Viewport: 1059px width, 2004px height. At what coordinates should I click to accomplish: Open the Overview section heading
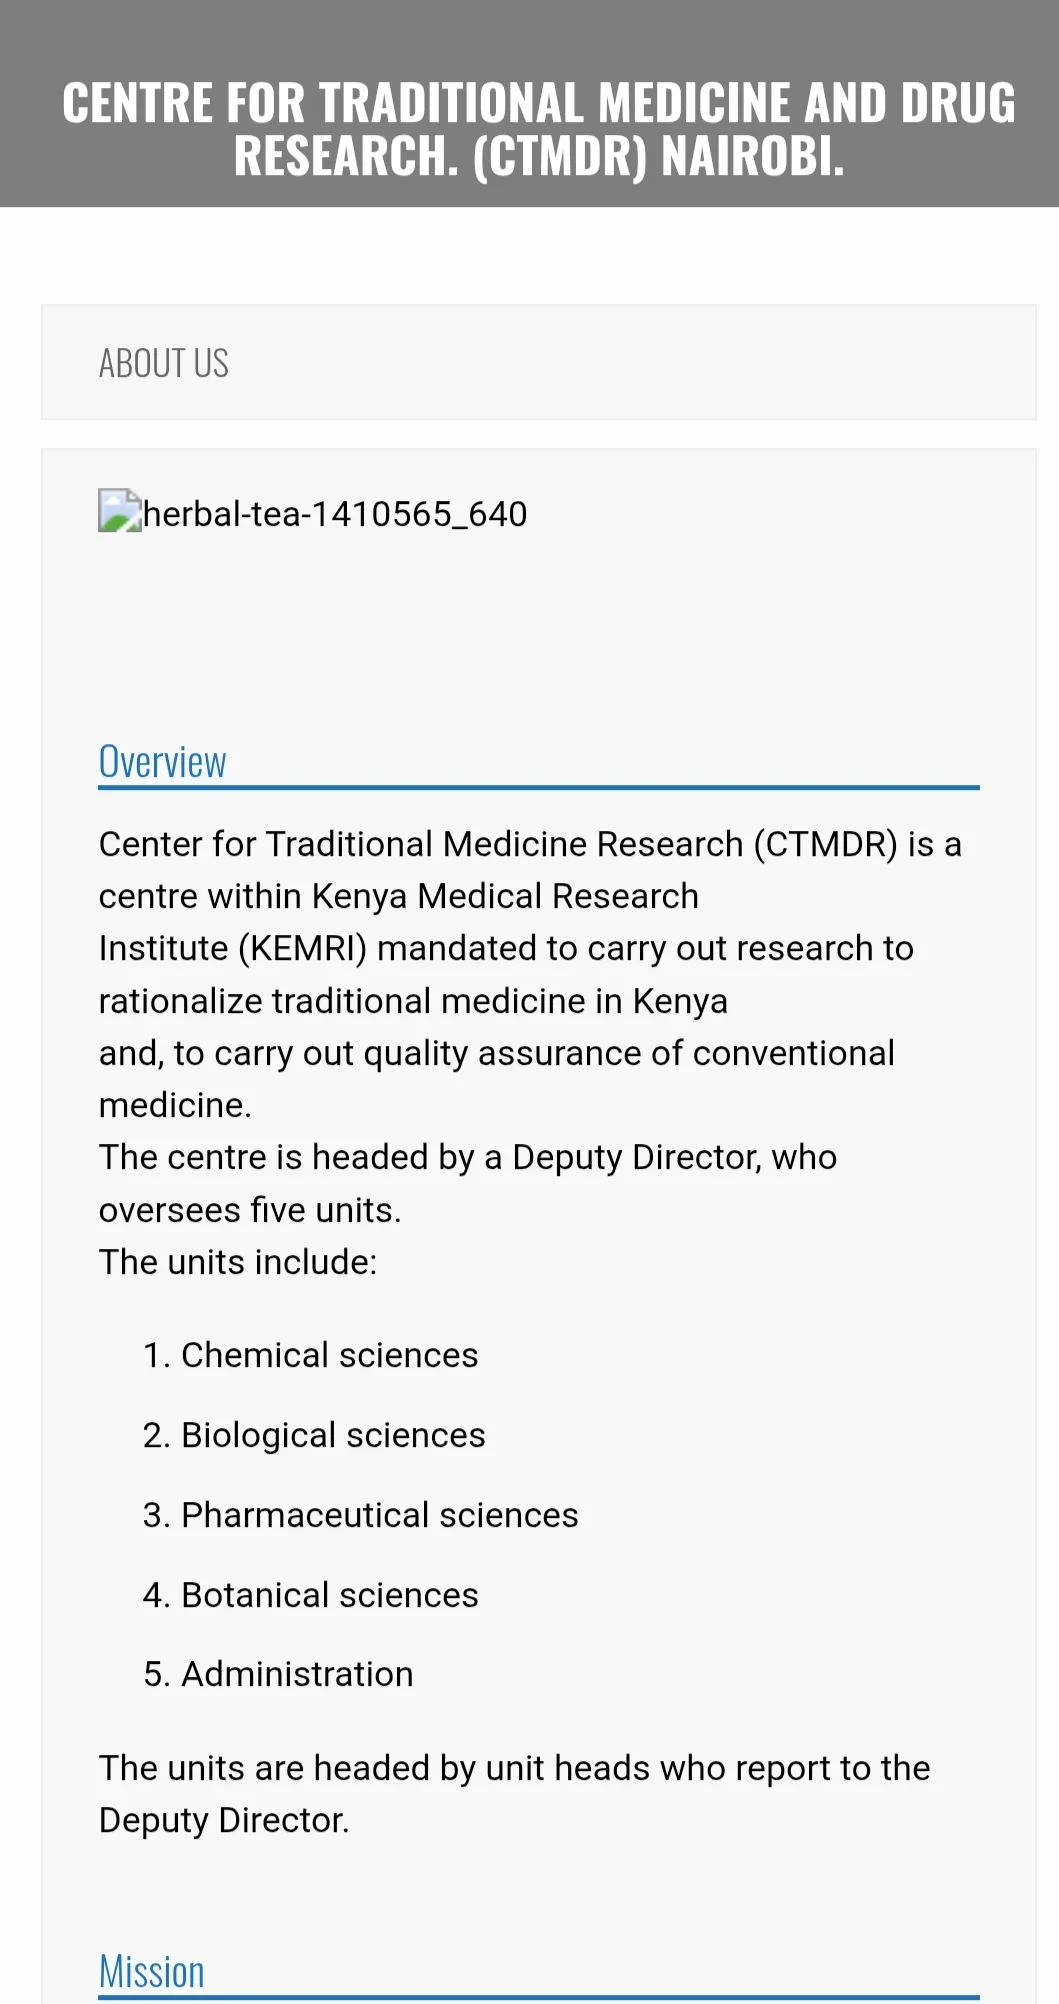click(162, 762)
